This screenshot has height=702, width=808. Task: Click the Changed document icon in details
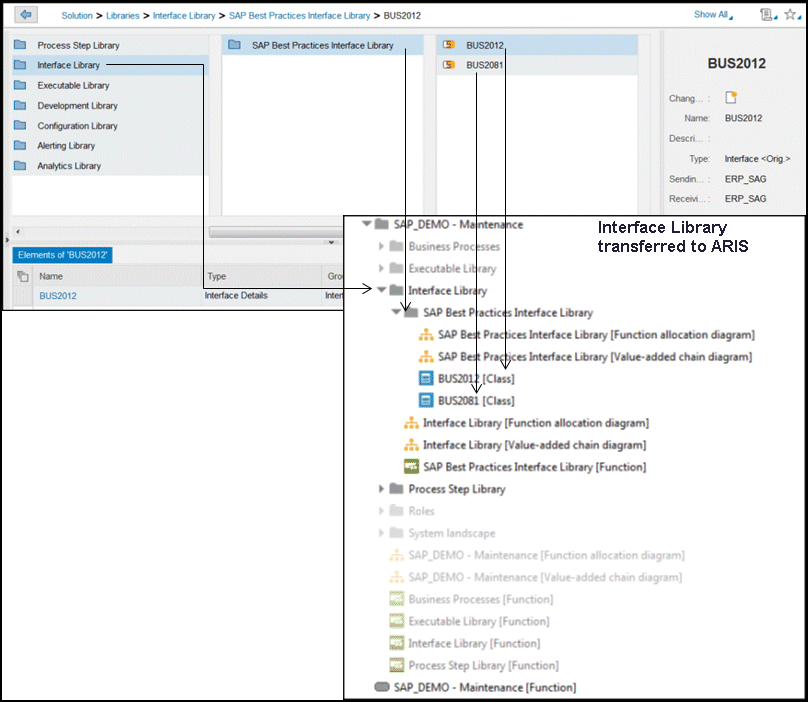(x=731, y=97)
